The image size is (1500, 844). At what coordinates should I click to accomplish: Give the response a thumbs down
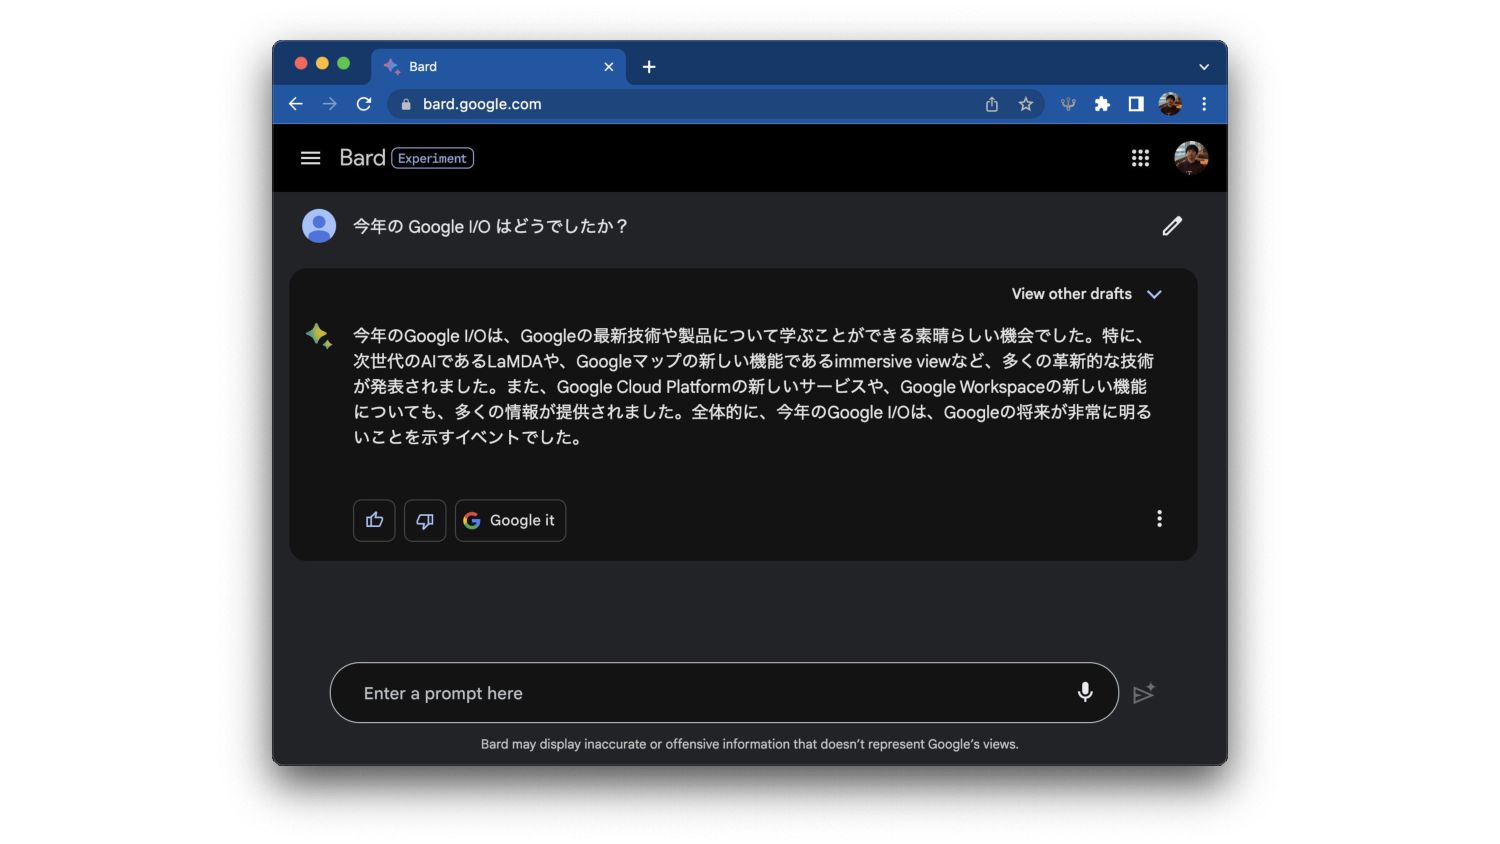click(425, 520)
